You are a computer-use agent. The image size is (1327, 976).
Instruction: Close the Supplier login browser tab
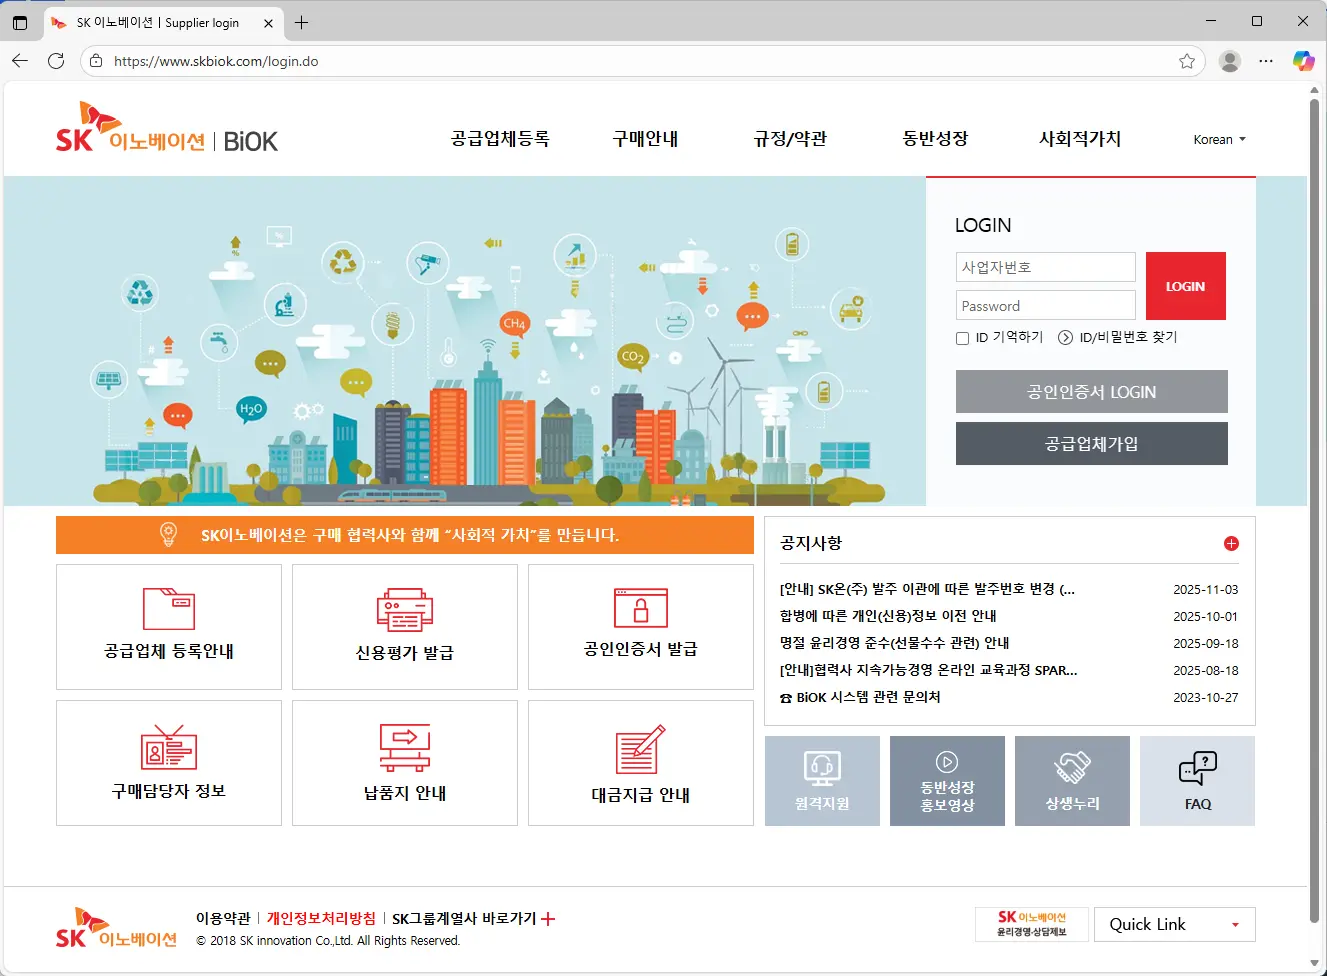coord(267,22)
